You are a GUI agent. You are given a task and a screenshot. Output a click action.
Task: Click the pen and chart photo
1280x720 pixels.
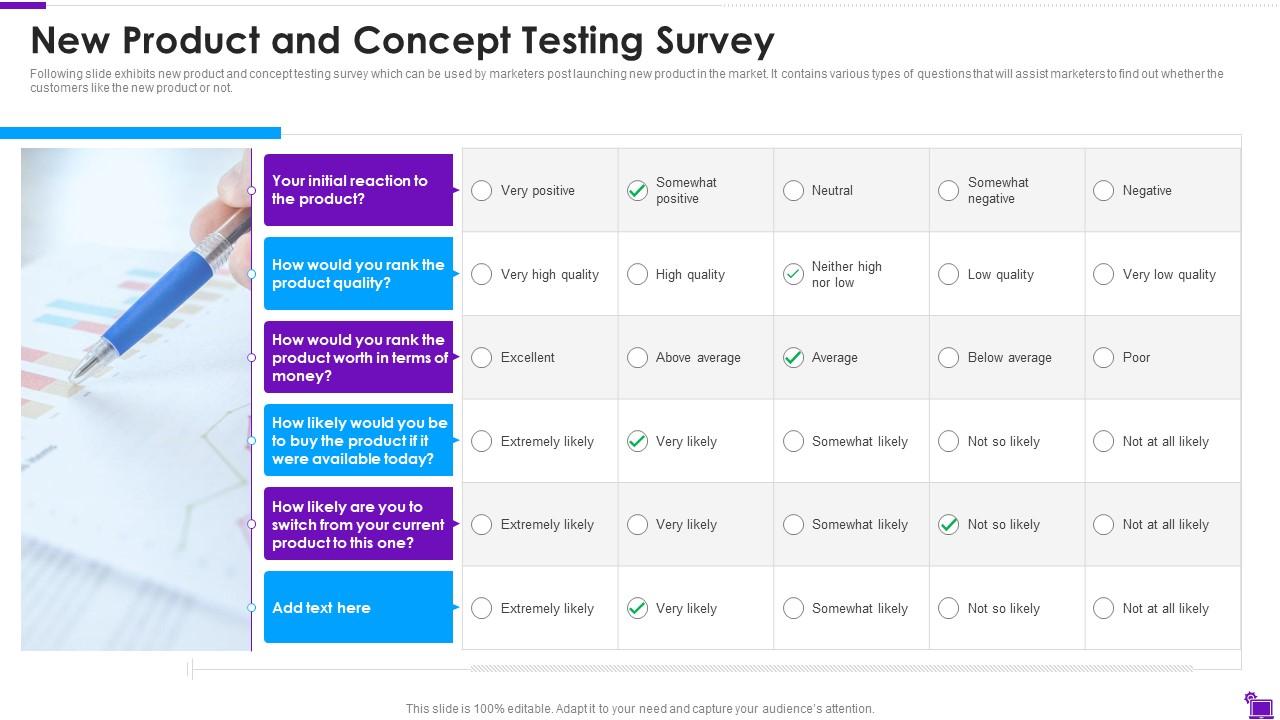136,400
